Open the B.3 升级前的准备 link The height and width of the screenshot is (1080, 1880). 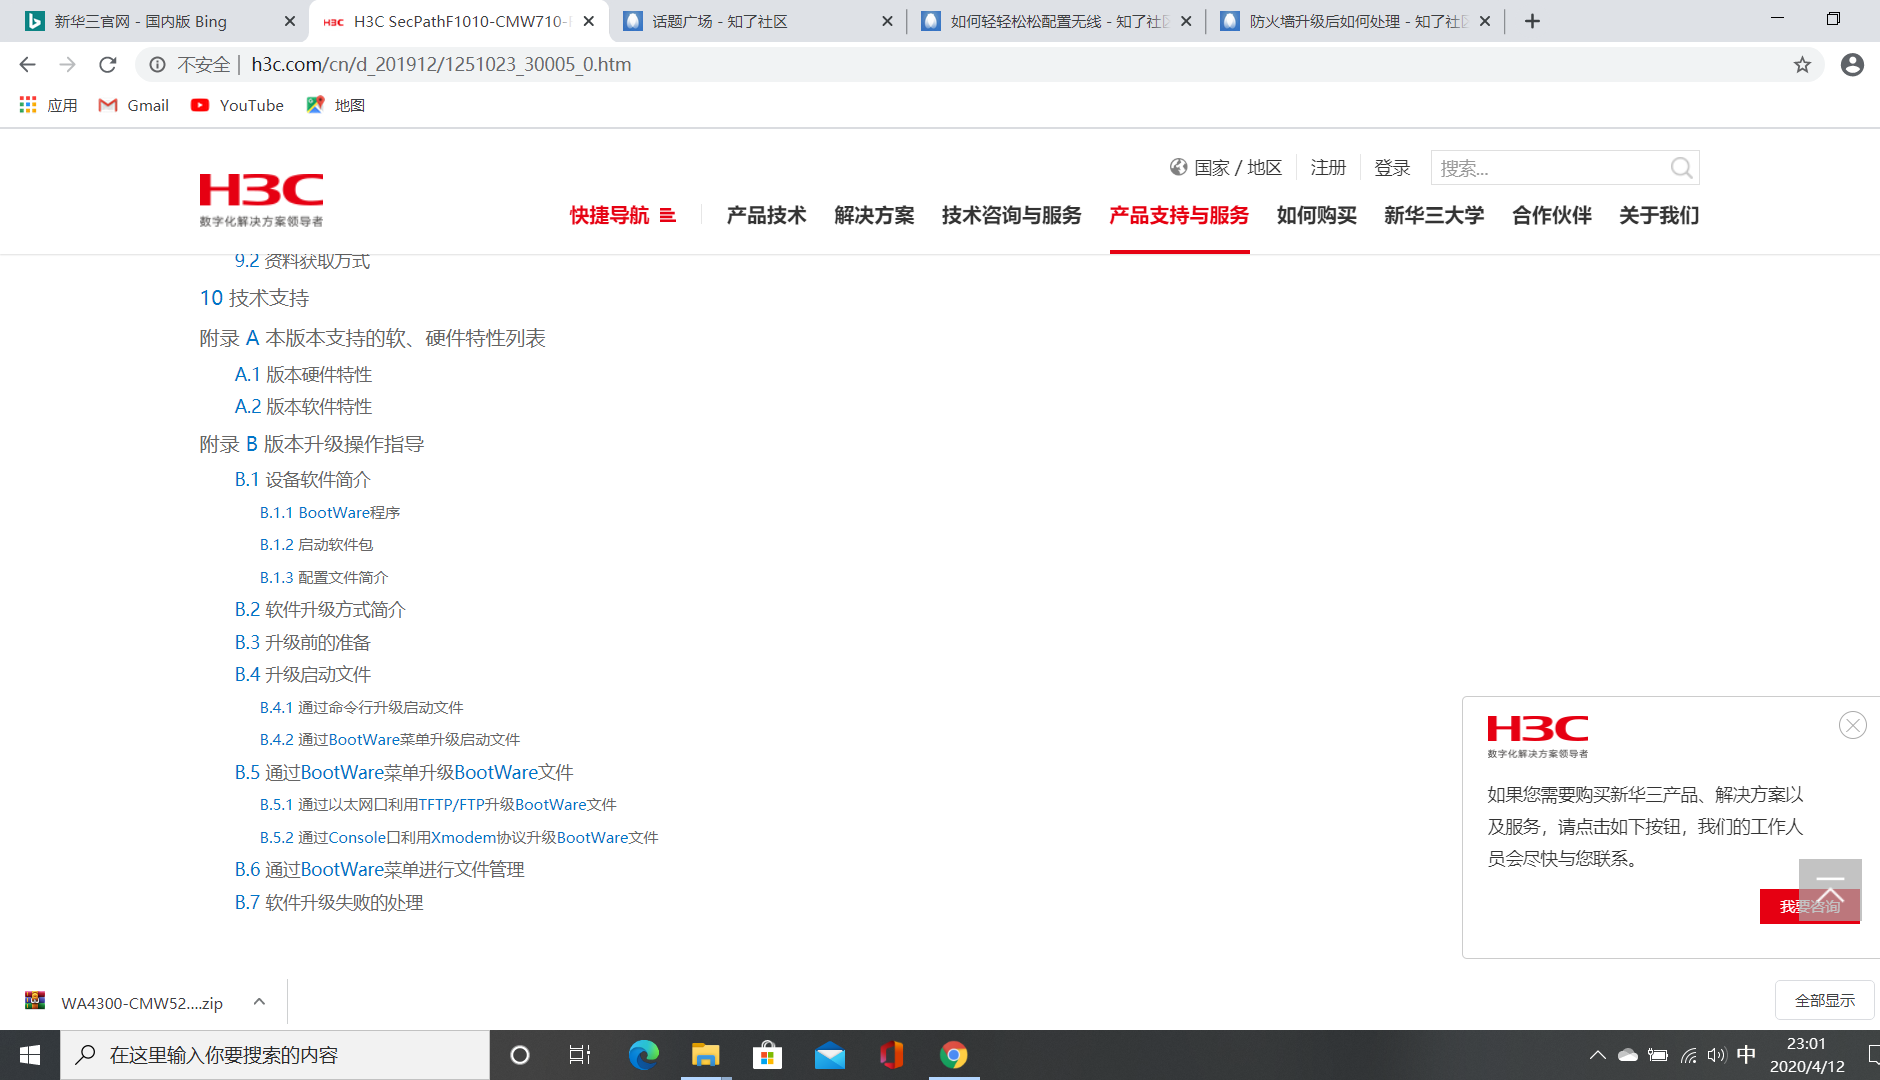(x=303, y=642)
